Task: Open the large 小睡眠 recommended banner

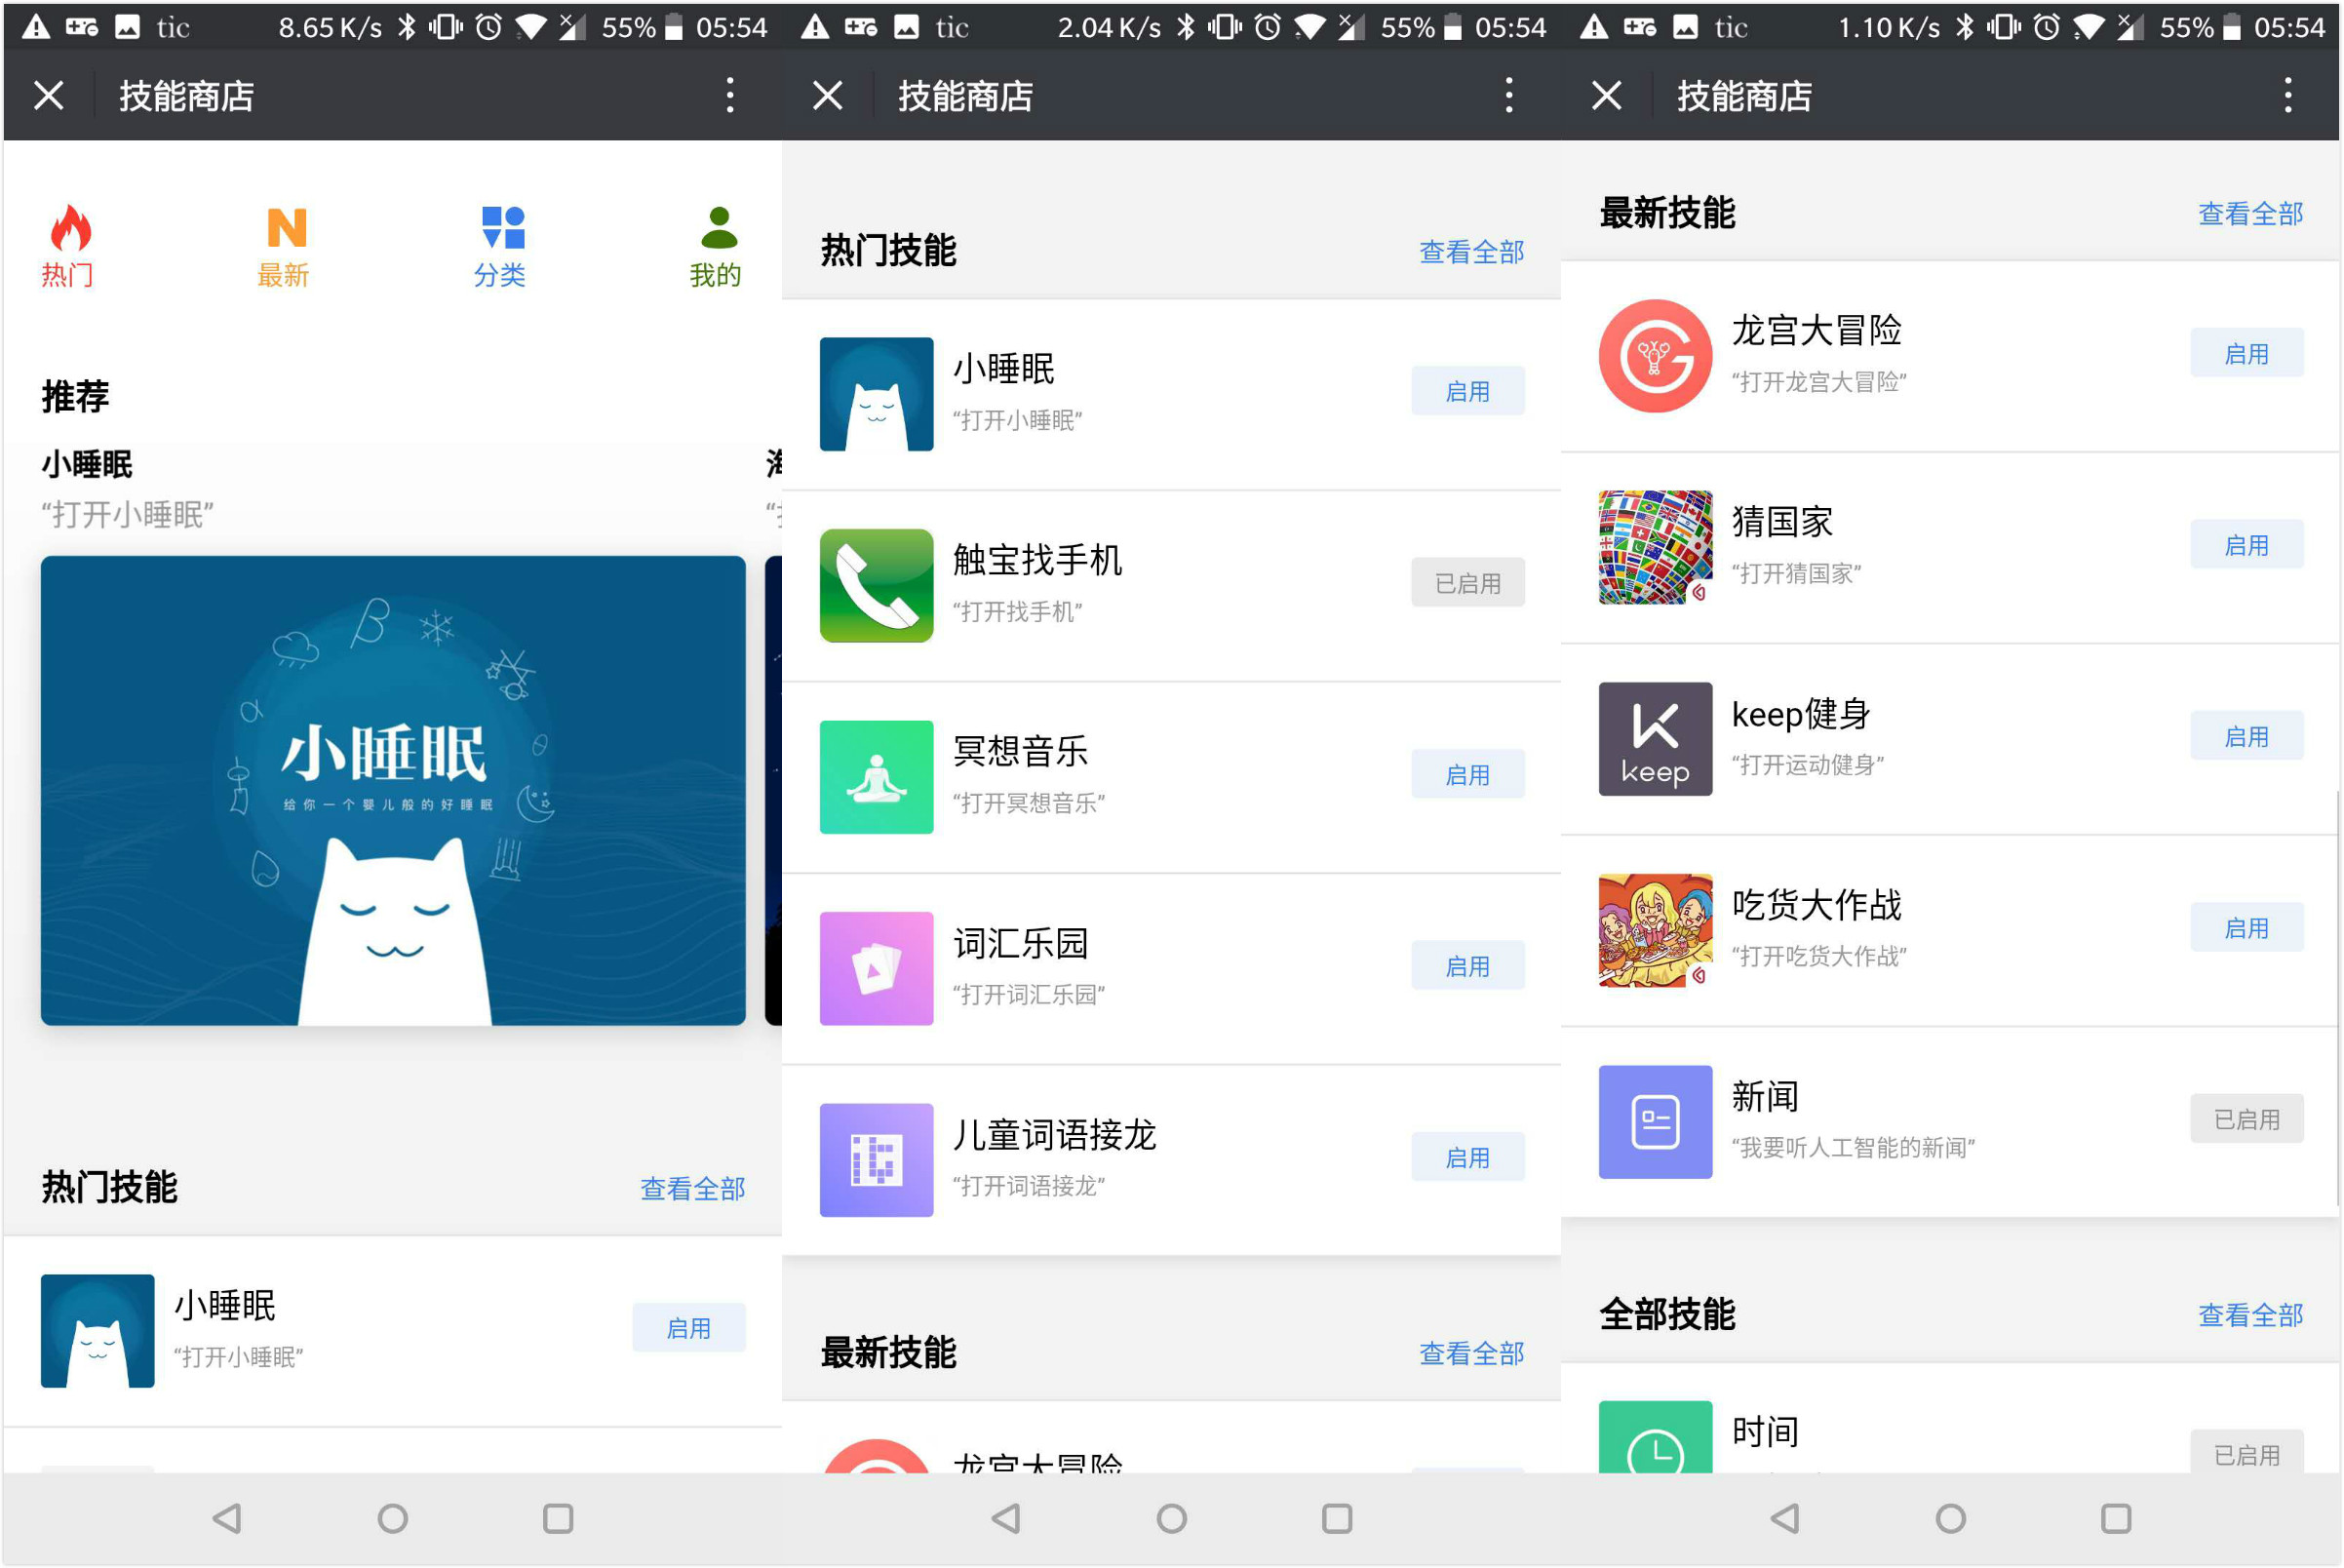Action: pyautogui.click(x=393, y=790)
